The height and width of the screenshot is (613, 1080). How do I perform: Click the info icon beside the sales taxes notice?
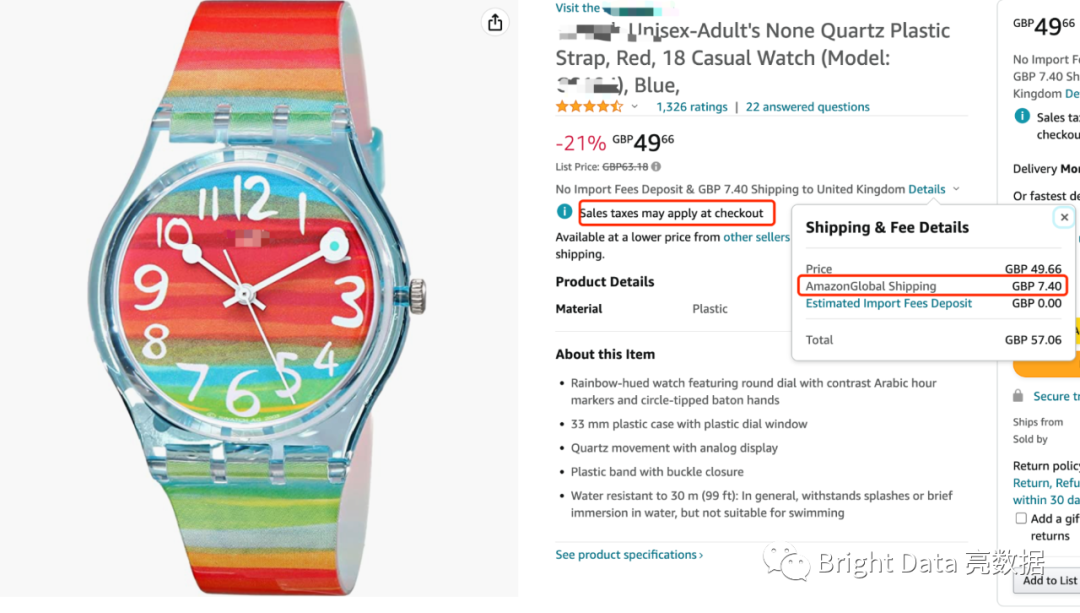565,212
